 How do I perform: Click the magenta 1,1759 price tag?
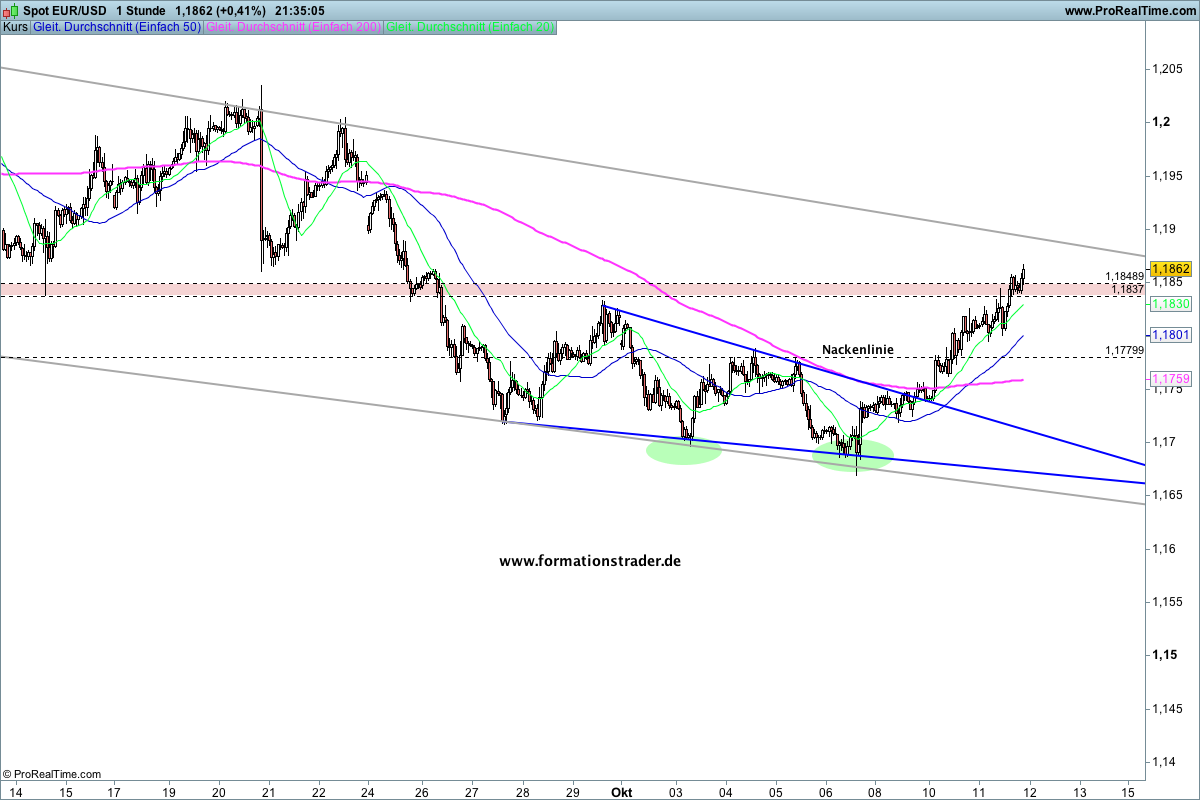coord(1169,379)
